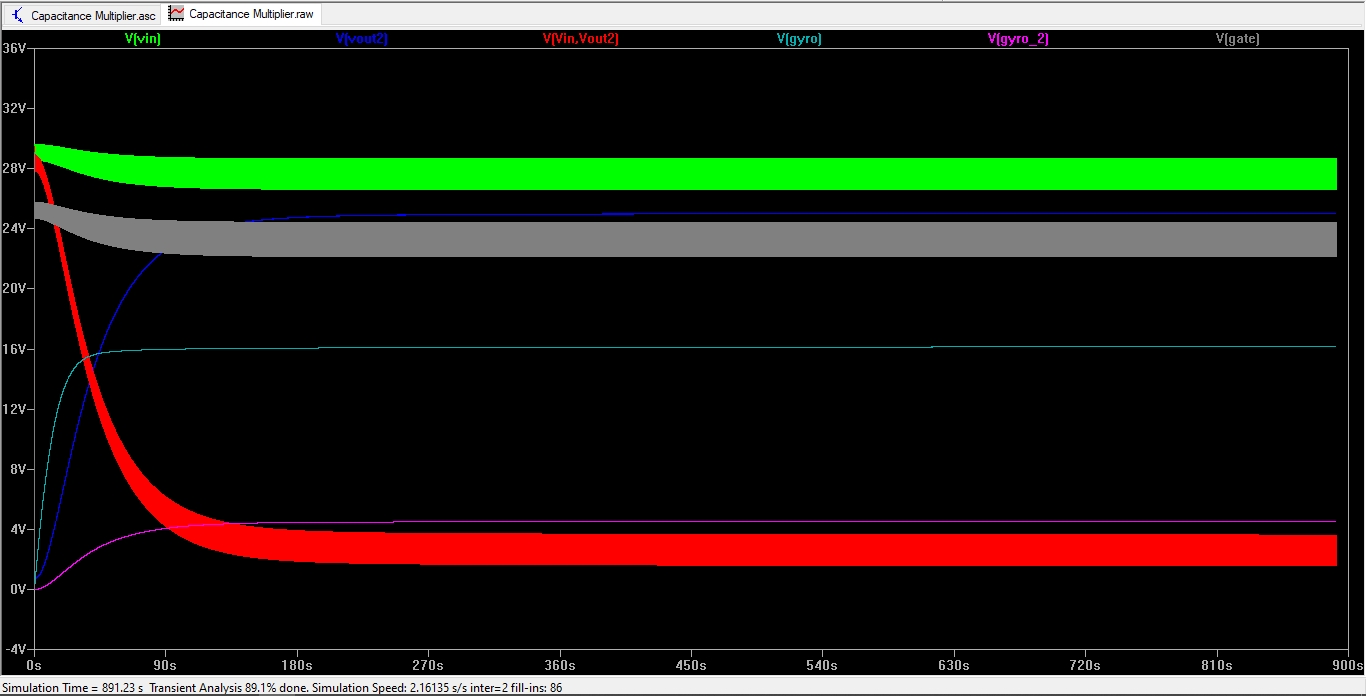This screenshot has height=696, width=1366.
Task: Click the 0s time axis label
Action: click(34, 665)
